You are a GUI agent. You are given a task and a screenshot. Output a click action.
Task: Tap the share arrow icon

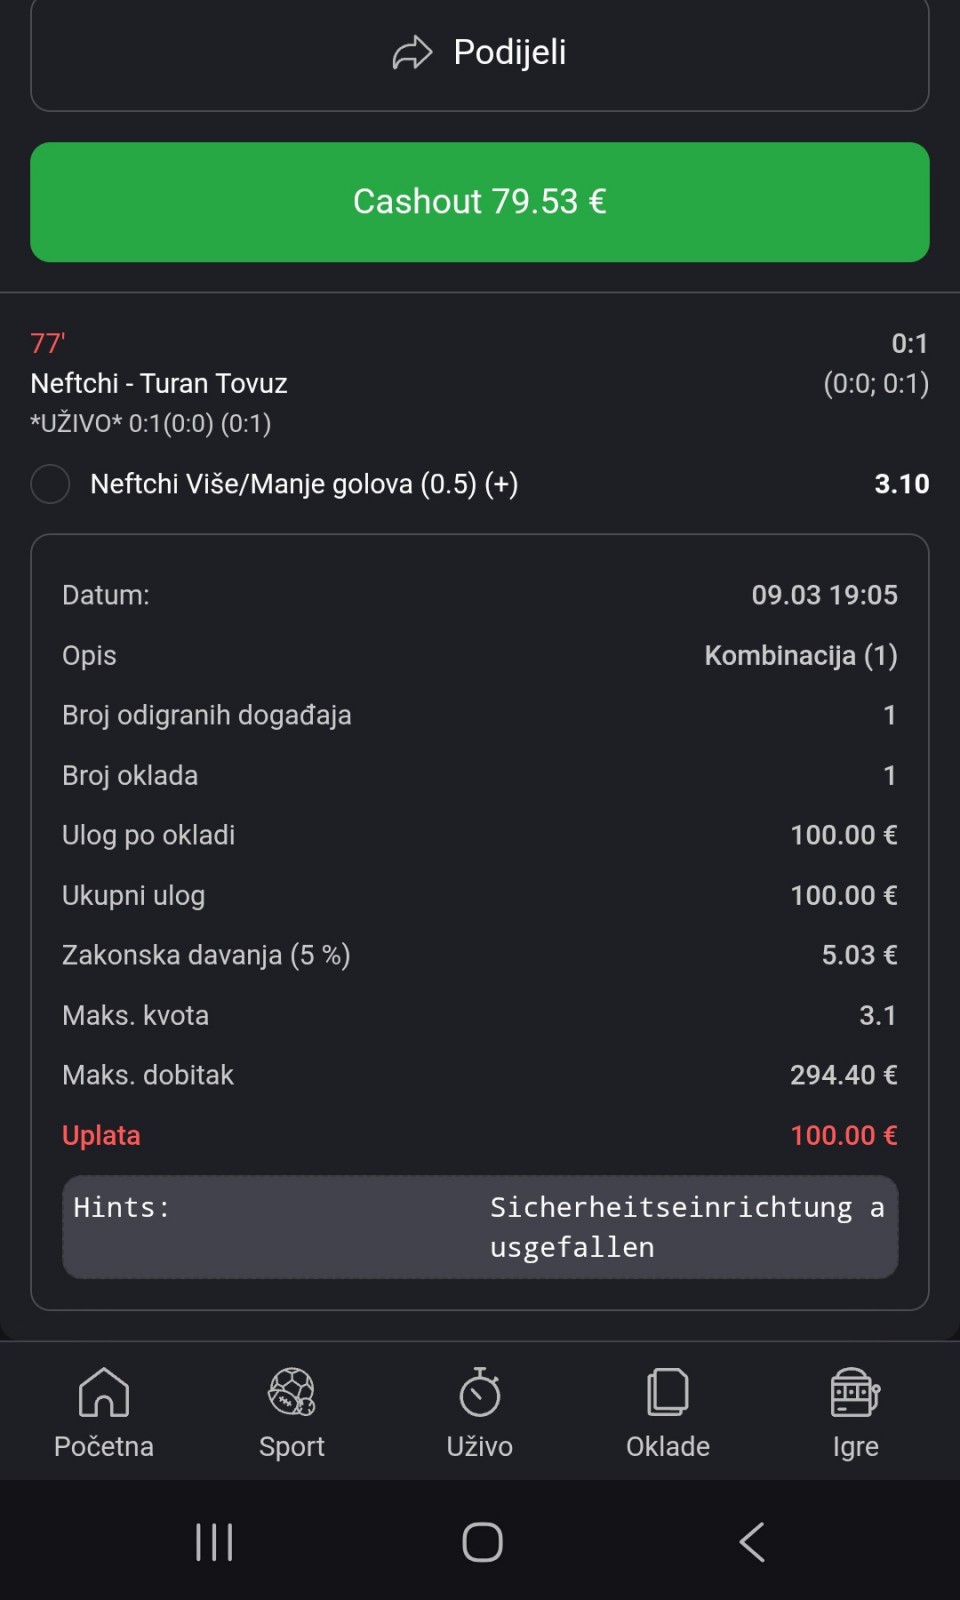pyautogui.click(x=412, y=53)
